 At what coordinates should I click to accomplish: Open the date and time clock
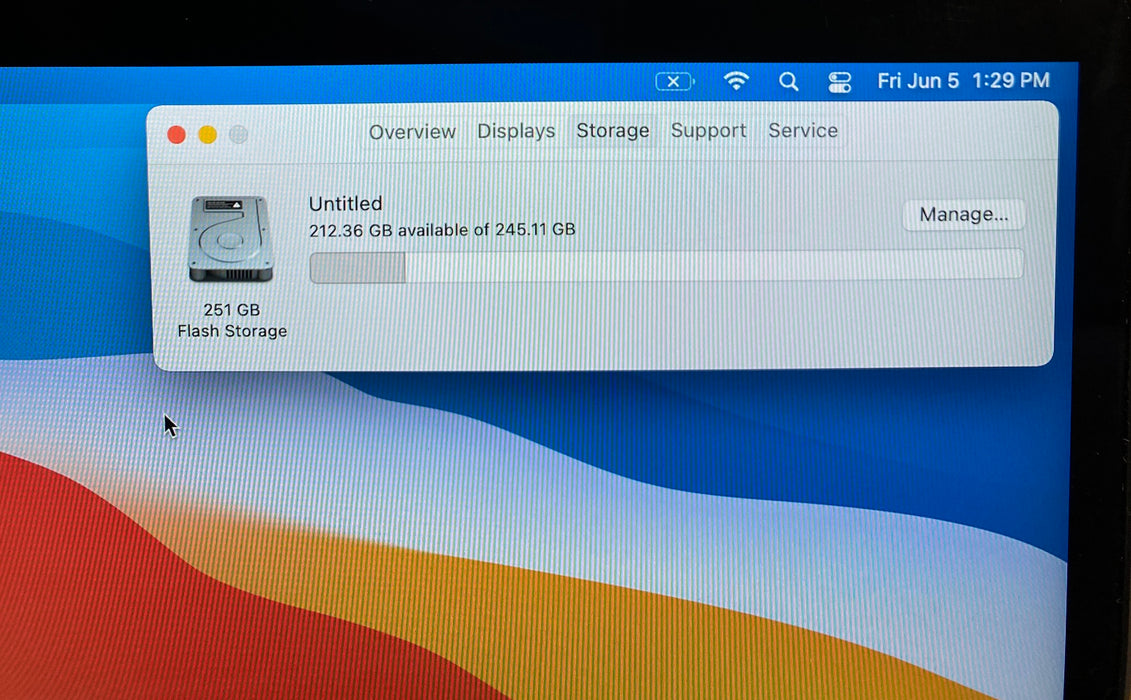pyautogui.click(x=963, y=81)
